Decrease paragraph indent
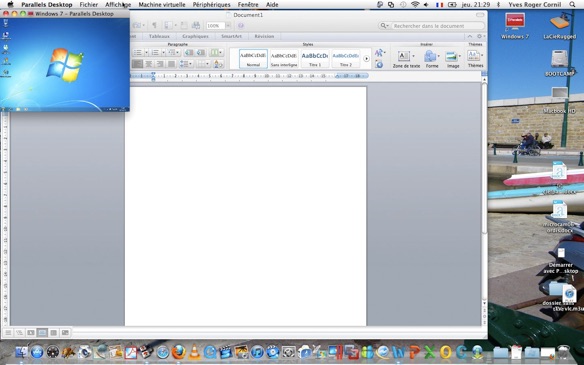Screen dimensions: 584x365 point(189,53)
